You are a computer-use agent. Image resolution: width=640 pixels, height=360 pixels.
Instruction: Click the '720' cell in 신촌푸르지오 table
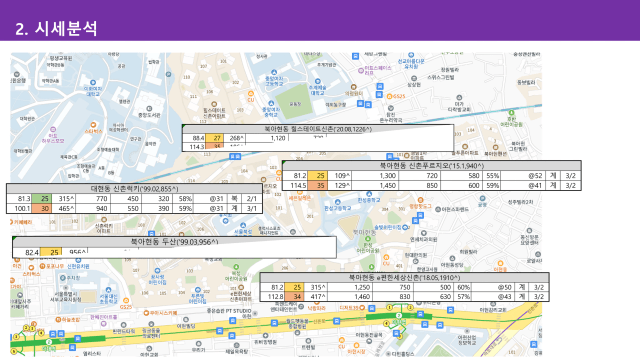[x=420, y=176]
